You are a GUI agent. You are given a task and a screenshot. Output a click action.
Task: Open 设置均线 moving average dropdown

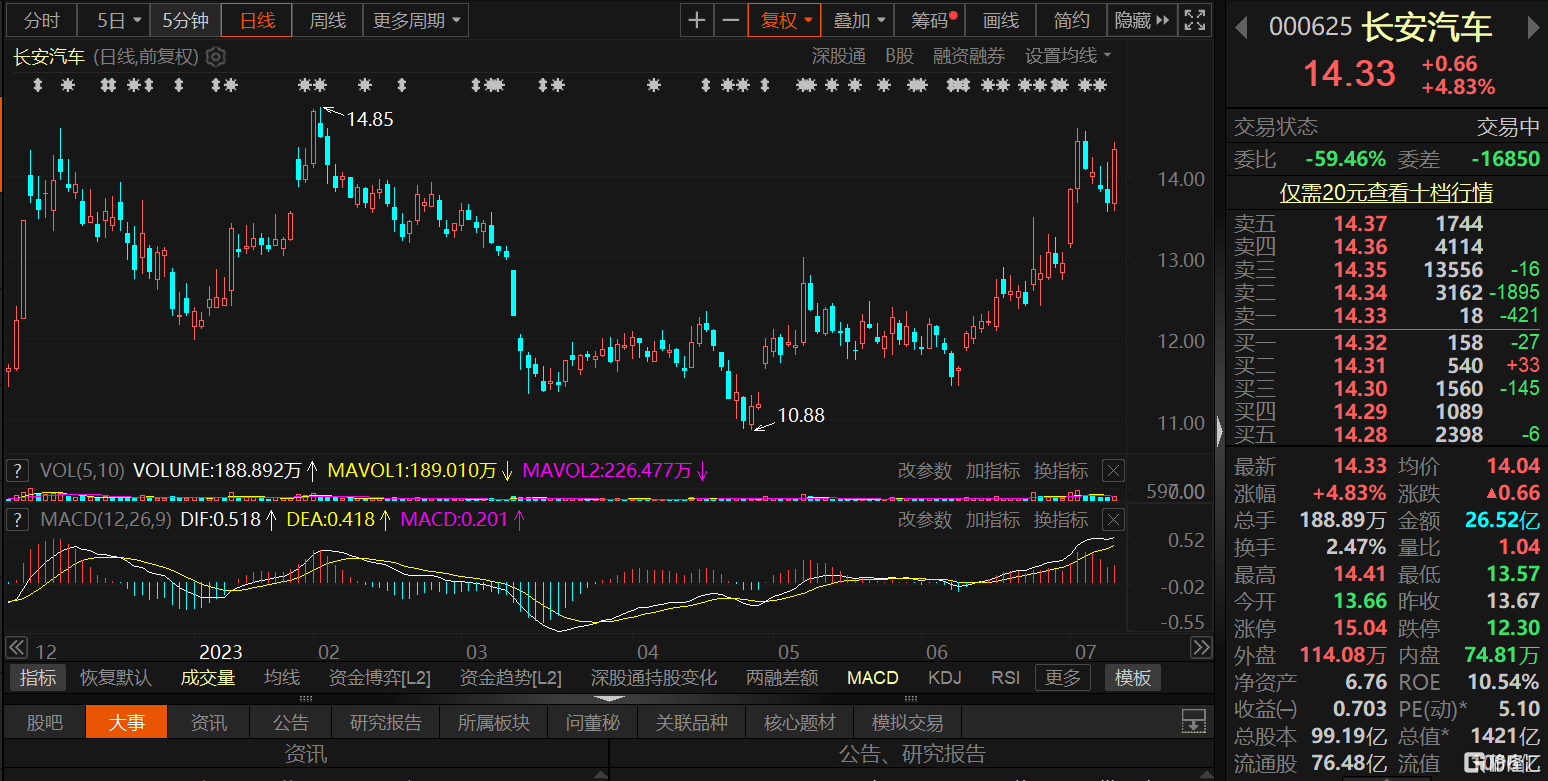(1068, 56)
